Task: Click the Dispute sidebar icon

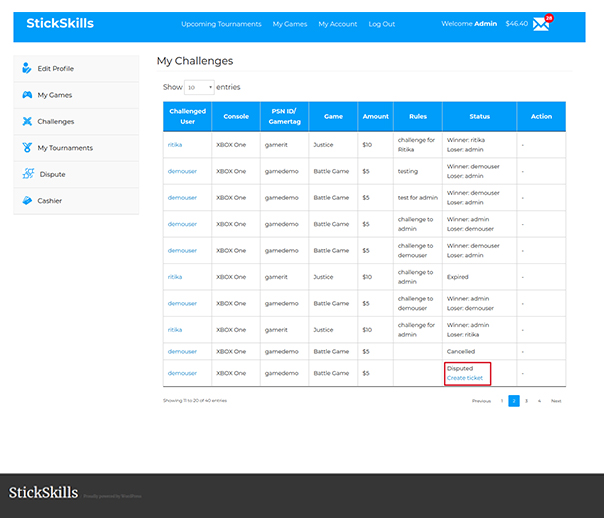Action: click(28, 174)
